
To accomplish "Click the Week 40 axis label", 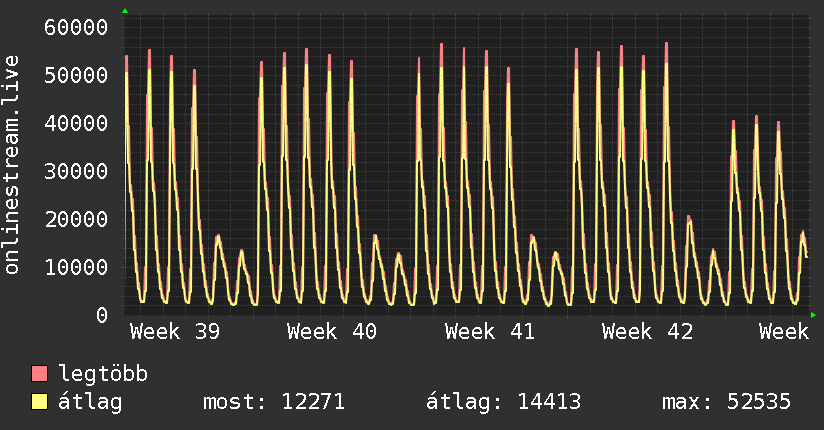I will click(x=332, y=332).
